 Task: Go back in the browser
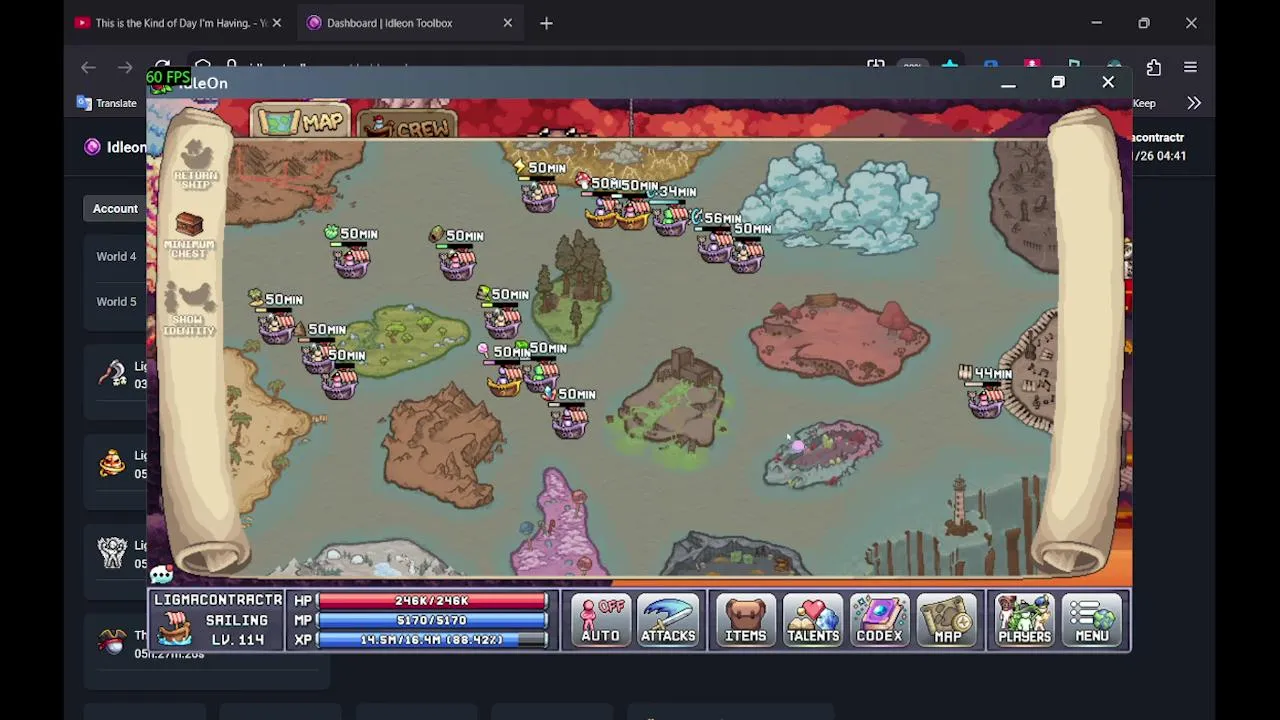(89, 67)
